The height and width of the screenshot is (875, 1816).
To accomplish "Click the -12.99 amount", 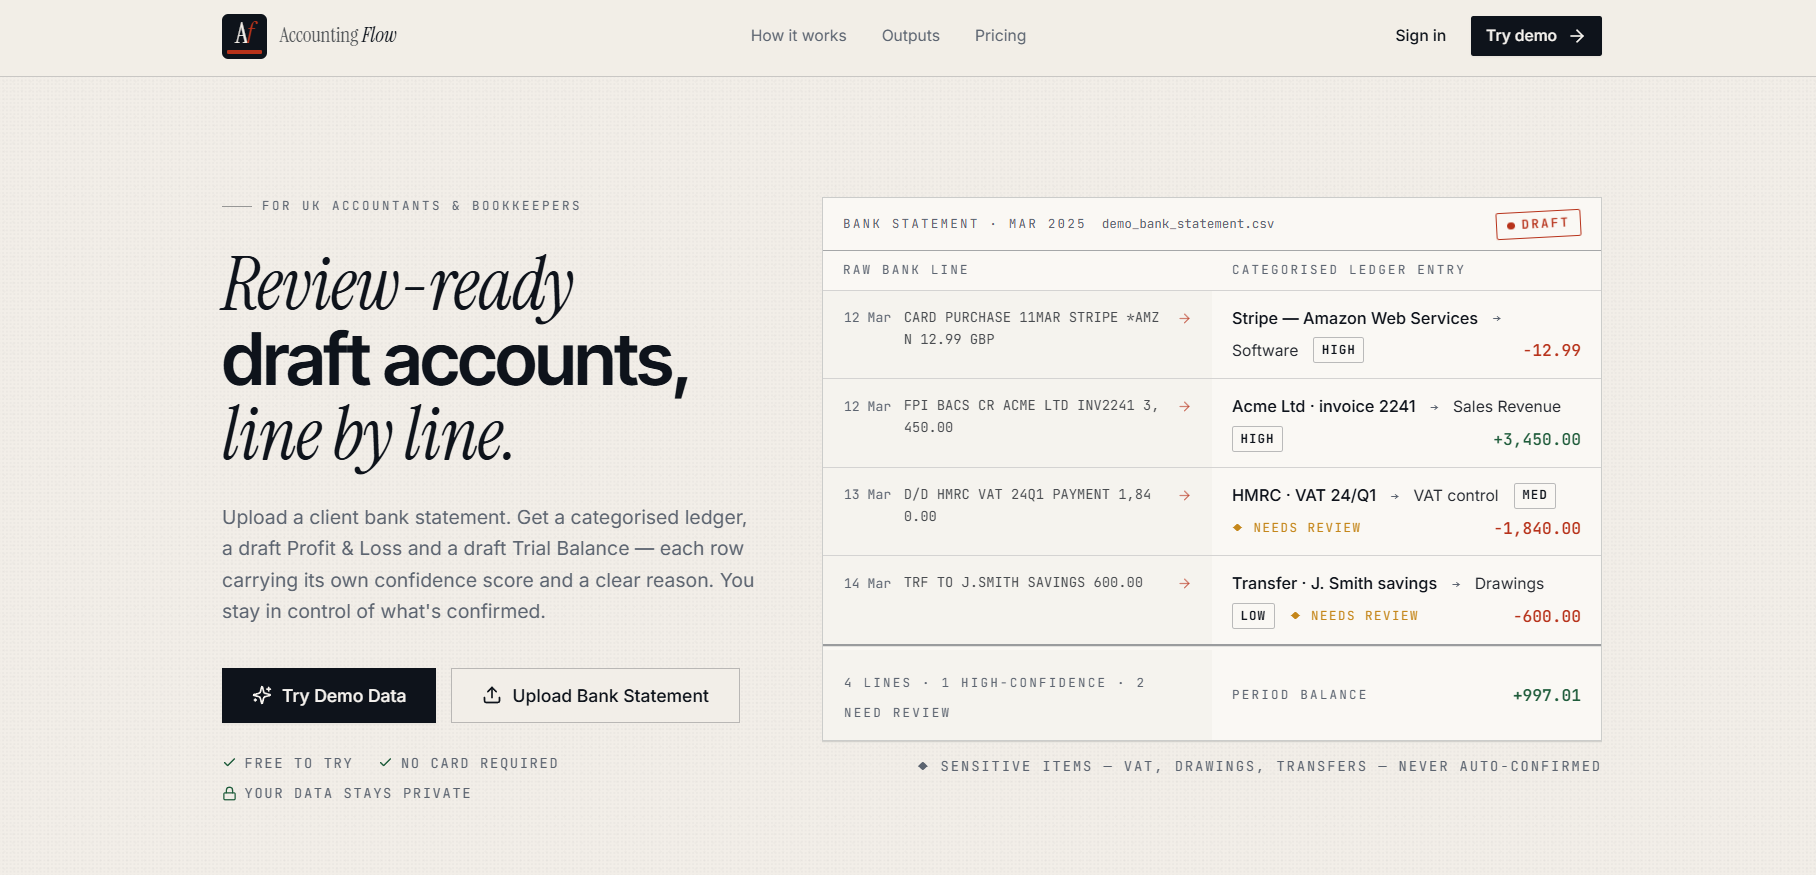I will [x=1552, y=350].
